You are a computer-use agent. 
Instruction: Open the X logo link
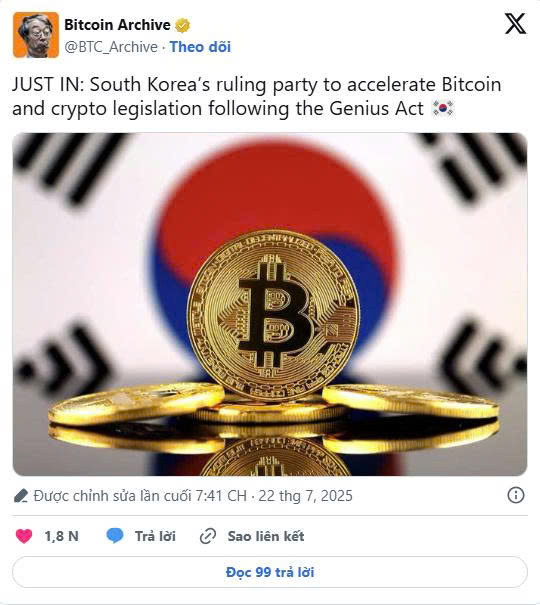[x=515, y=24]
